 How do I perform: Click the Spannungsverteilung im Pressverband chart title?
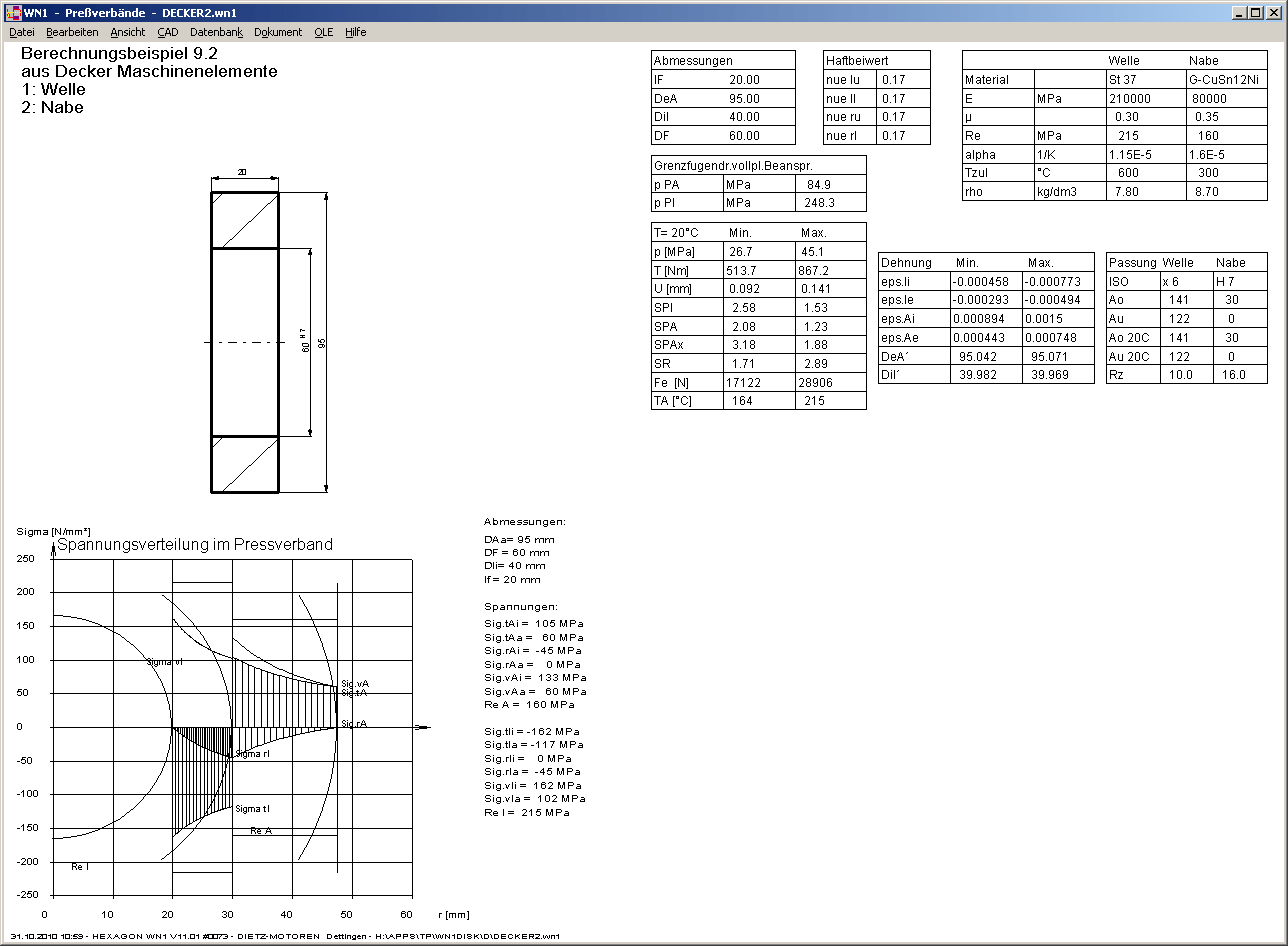pos(195,545)
